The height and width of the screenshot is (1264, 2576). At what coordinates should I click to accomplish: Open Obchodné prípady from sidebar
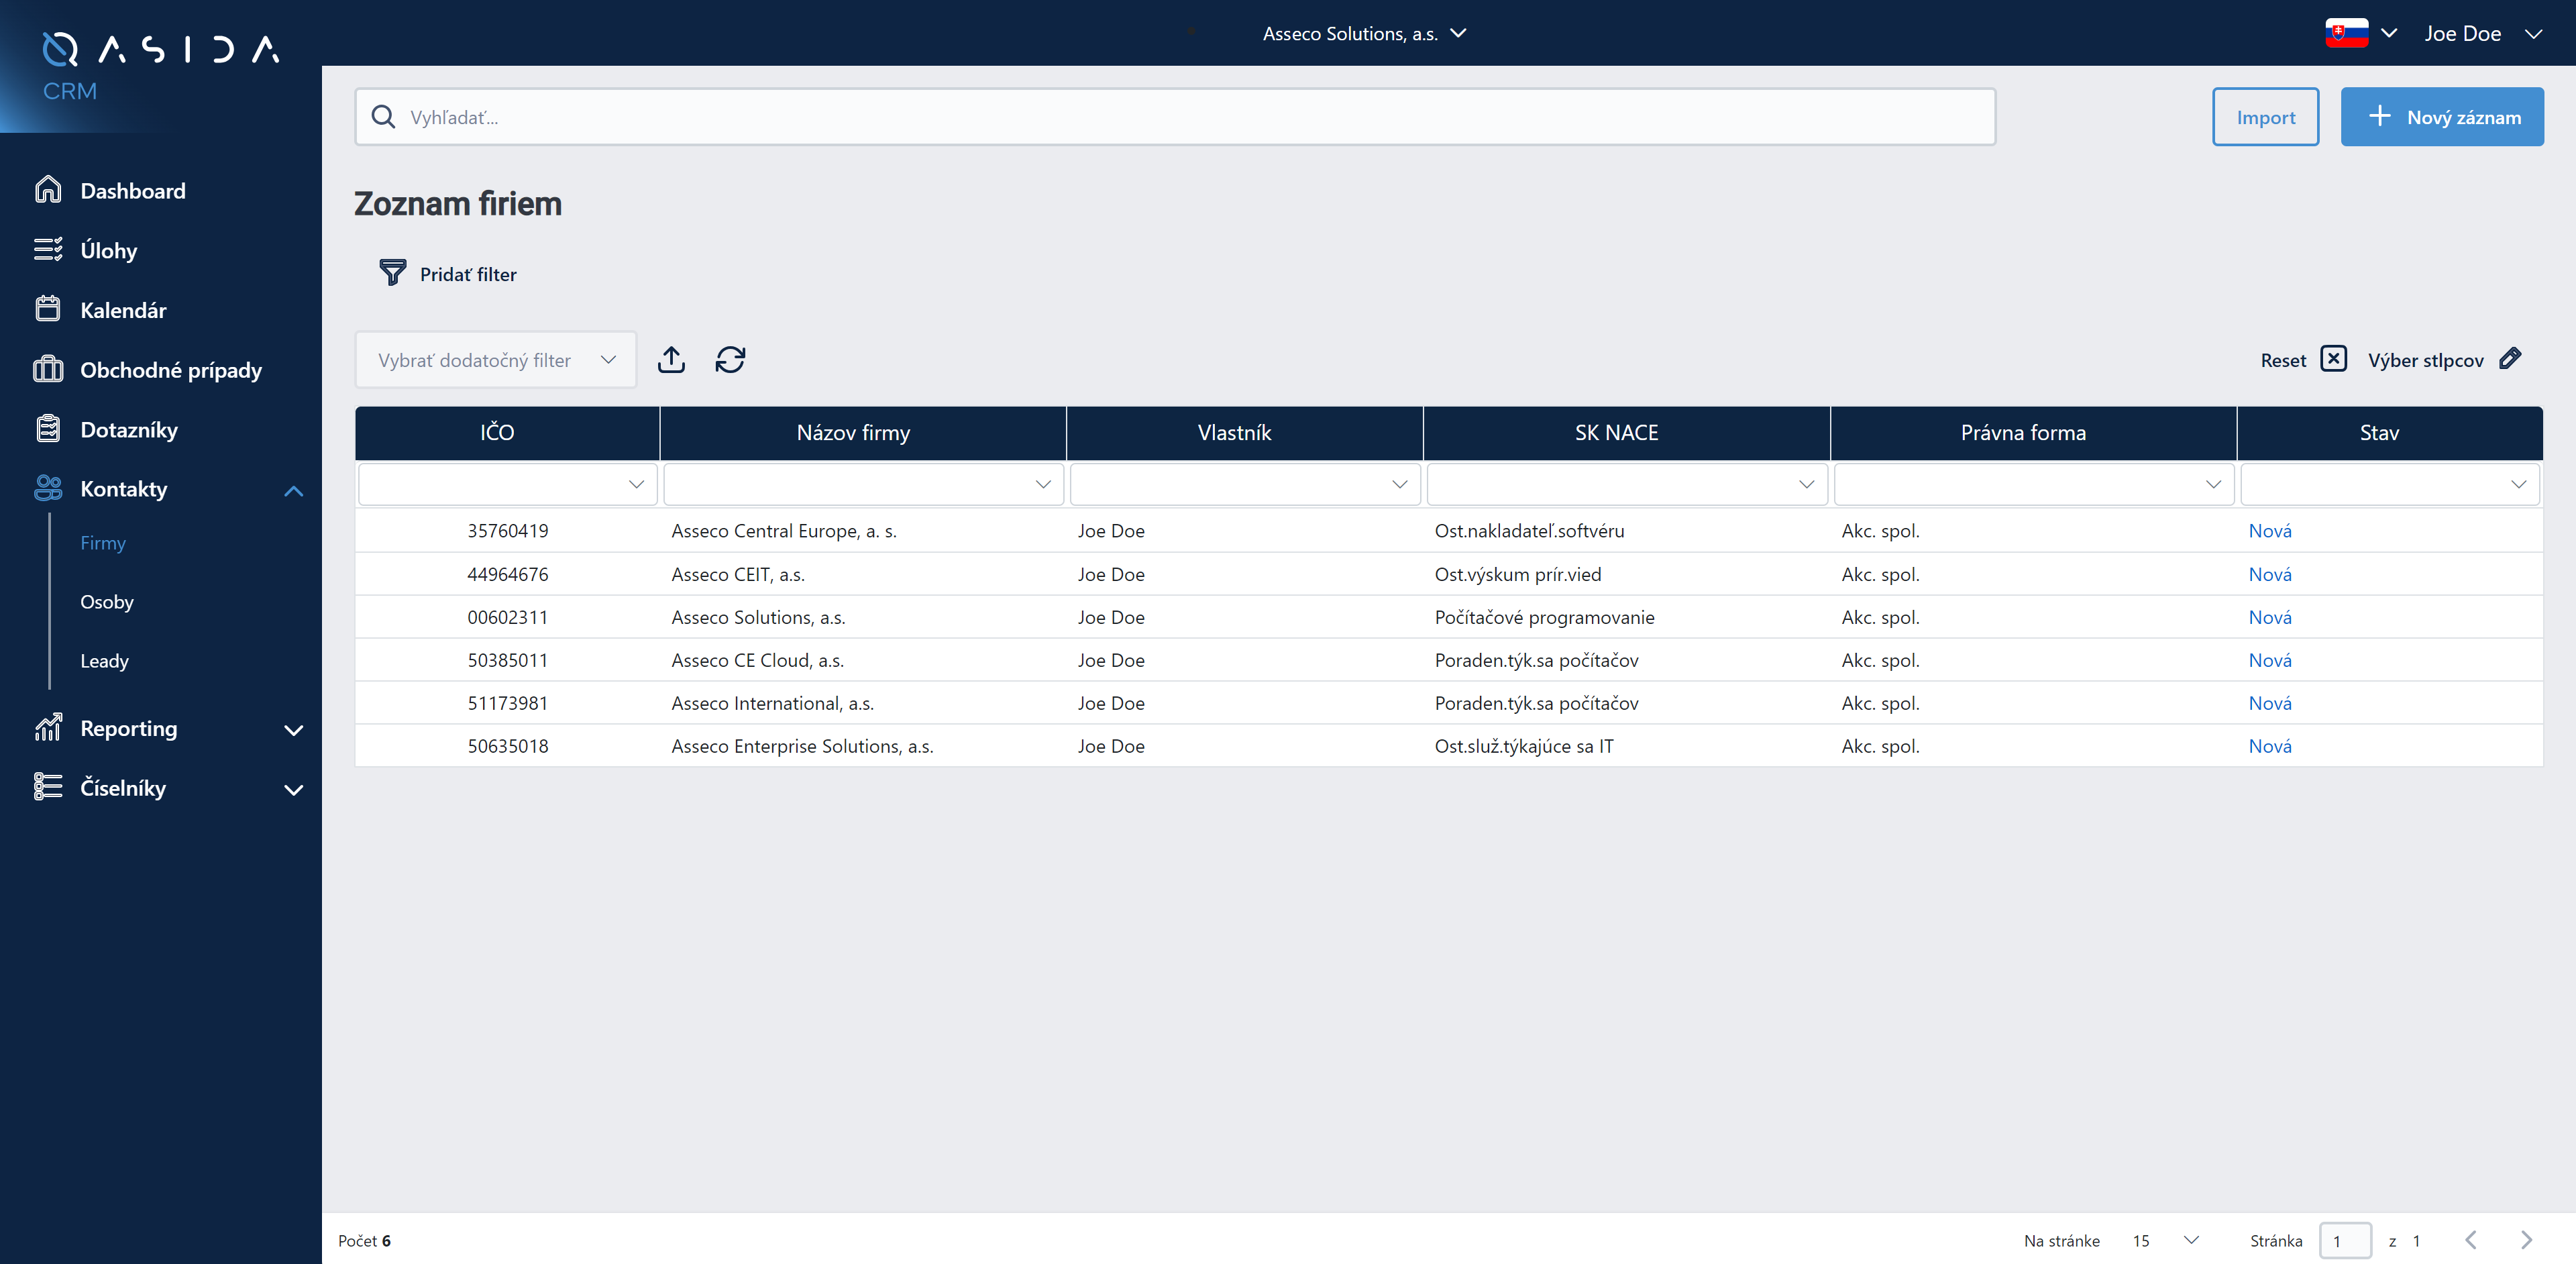point(171,370)
